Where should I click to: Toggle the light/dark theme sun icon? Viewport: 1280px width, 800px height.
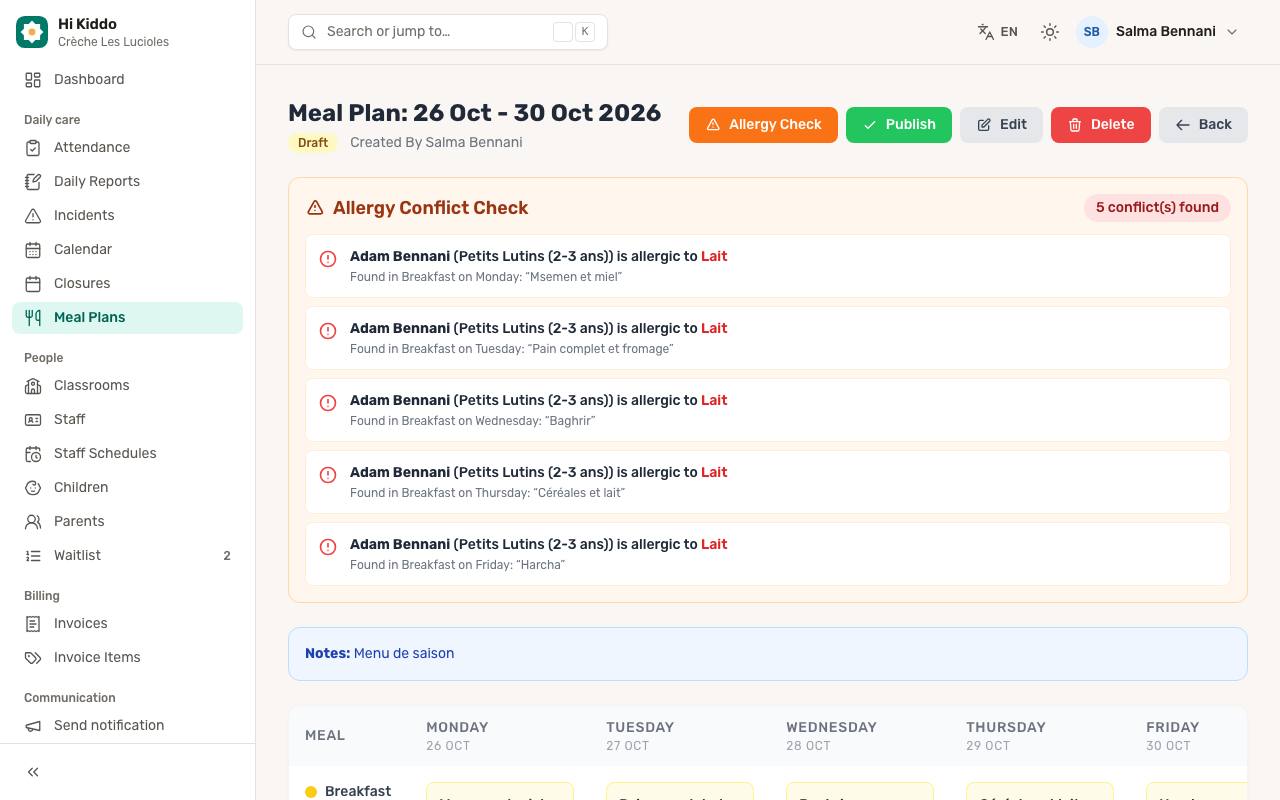[1049, 32]
